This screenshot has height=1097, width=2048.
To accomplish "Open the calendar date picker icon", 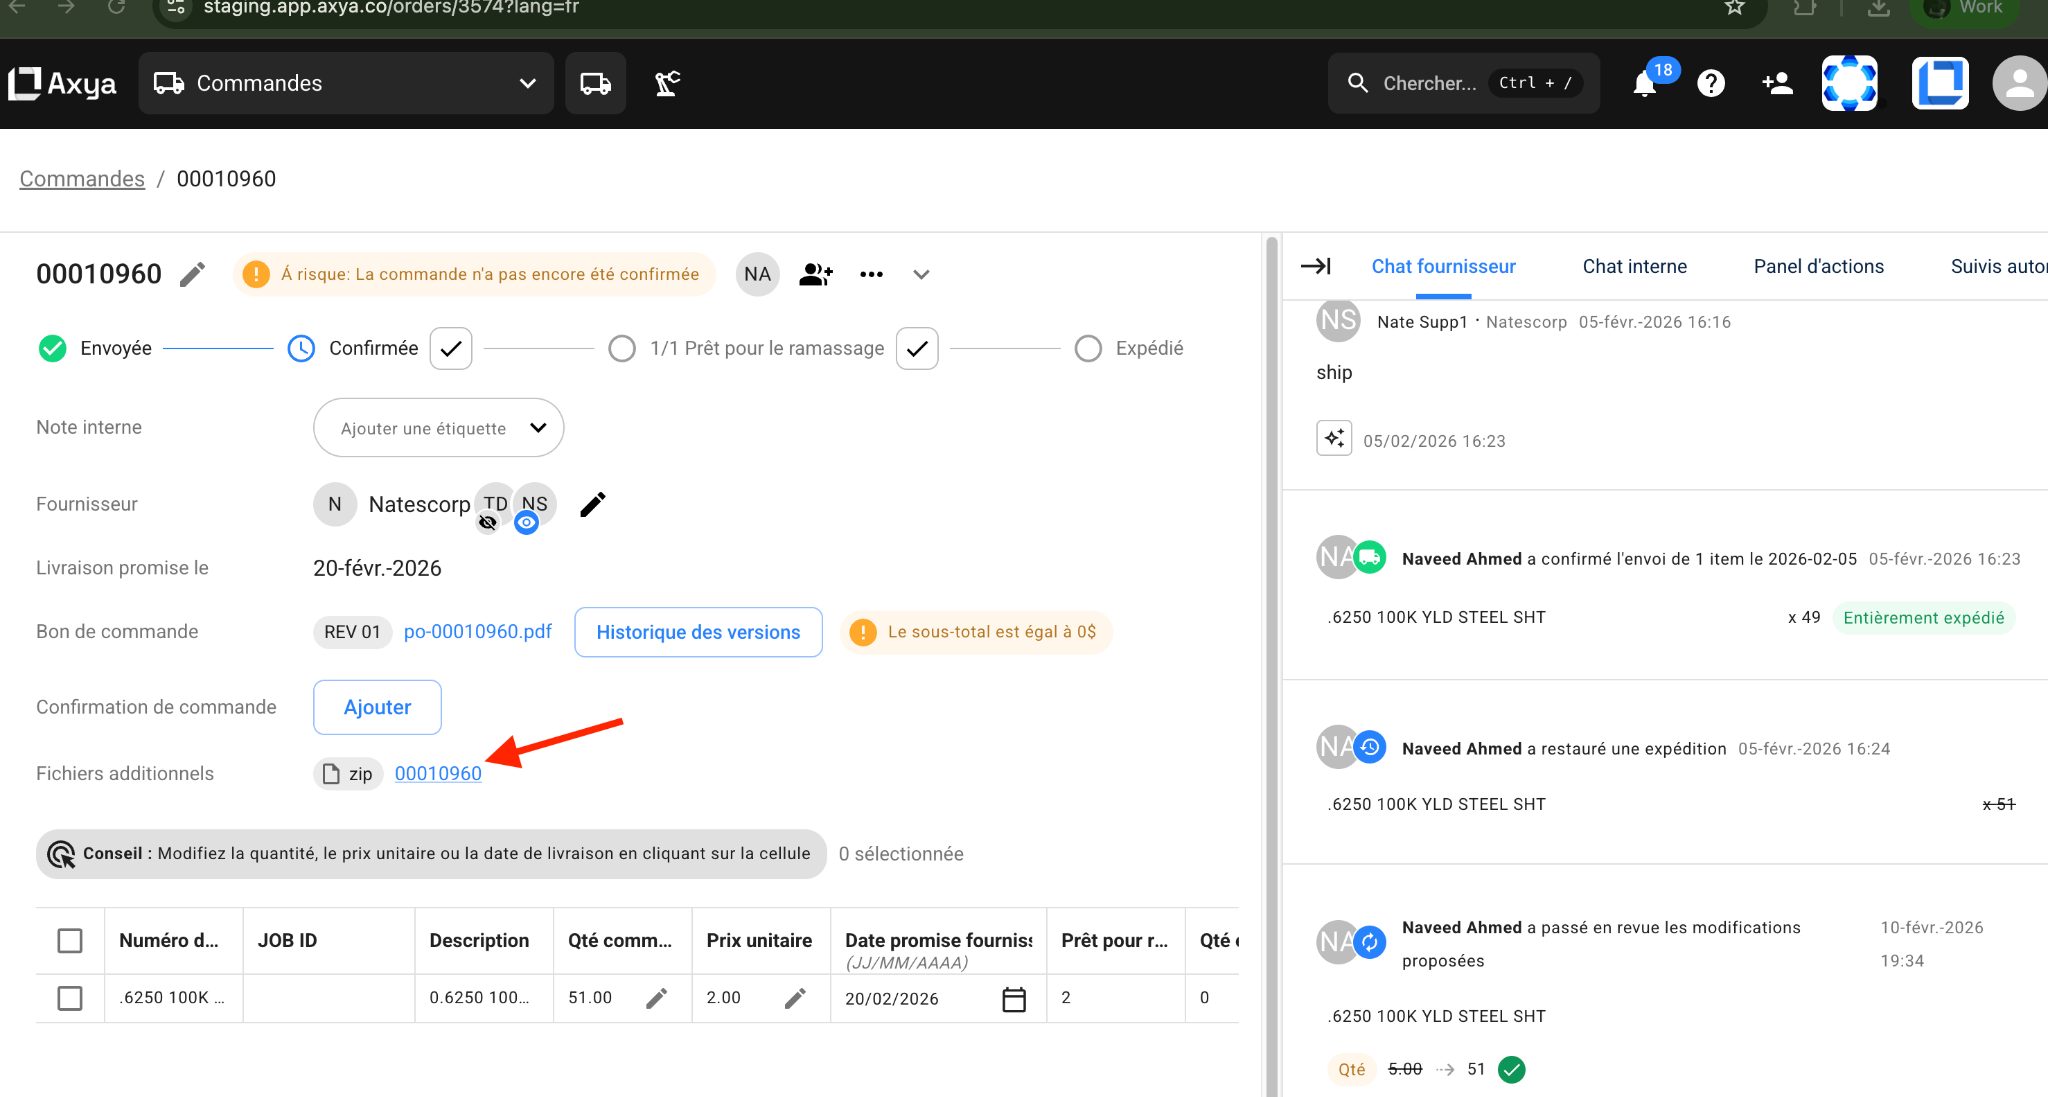I will [1013, 999].
